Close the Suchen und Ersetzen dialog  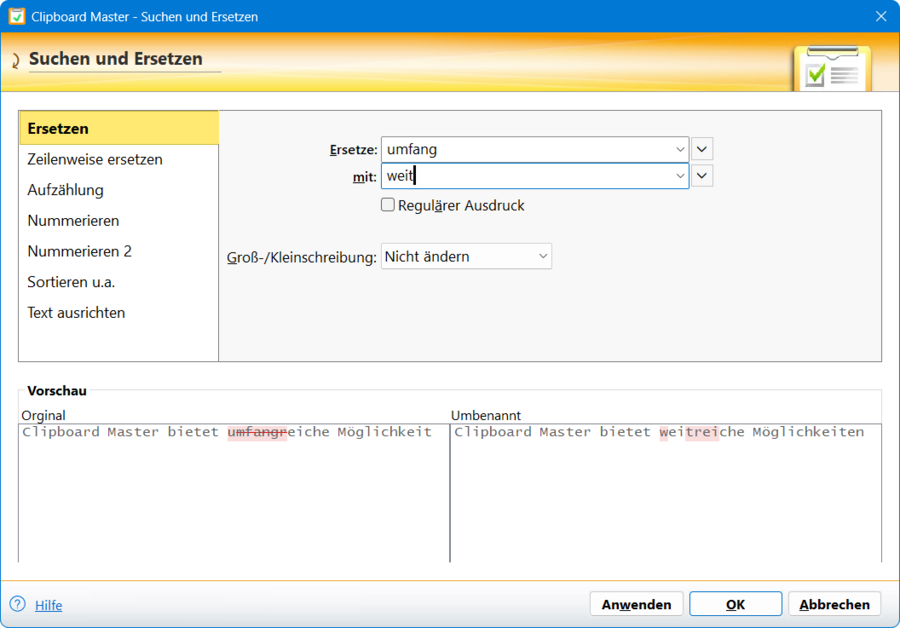tap(881, 16)
